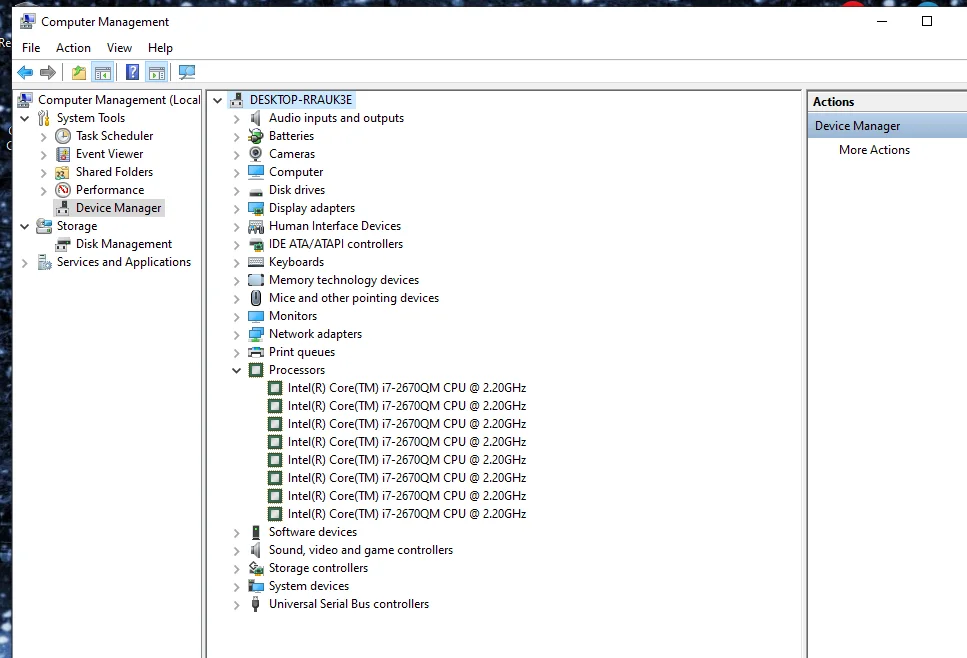This screenshot has height=658, width=967.
Task: Click More Actions in Actions pane
Action: pos(874,150)
